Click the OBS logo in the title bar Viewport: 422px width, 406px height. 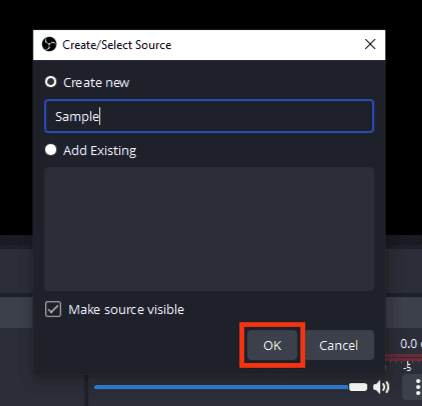(49, 44)
